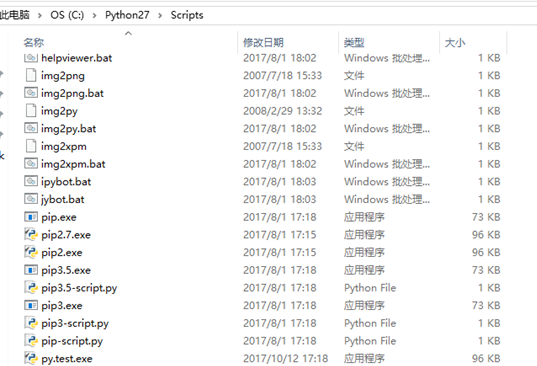Click the ipybot.bat batch file icon
The image size is (537, 366).
coord(31,181)
